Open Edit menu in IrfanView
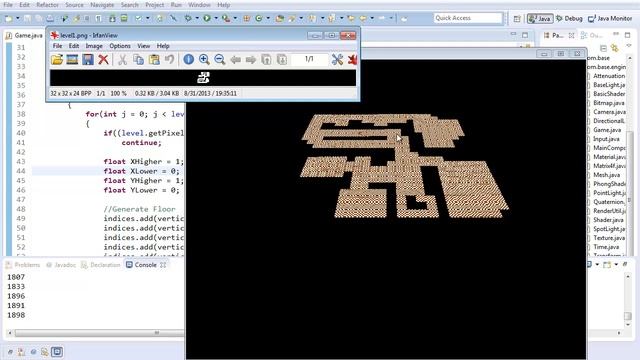The image size is (640, 360). [74, 46]
